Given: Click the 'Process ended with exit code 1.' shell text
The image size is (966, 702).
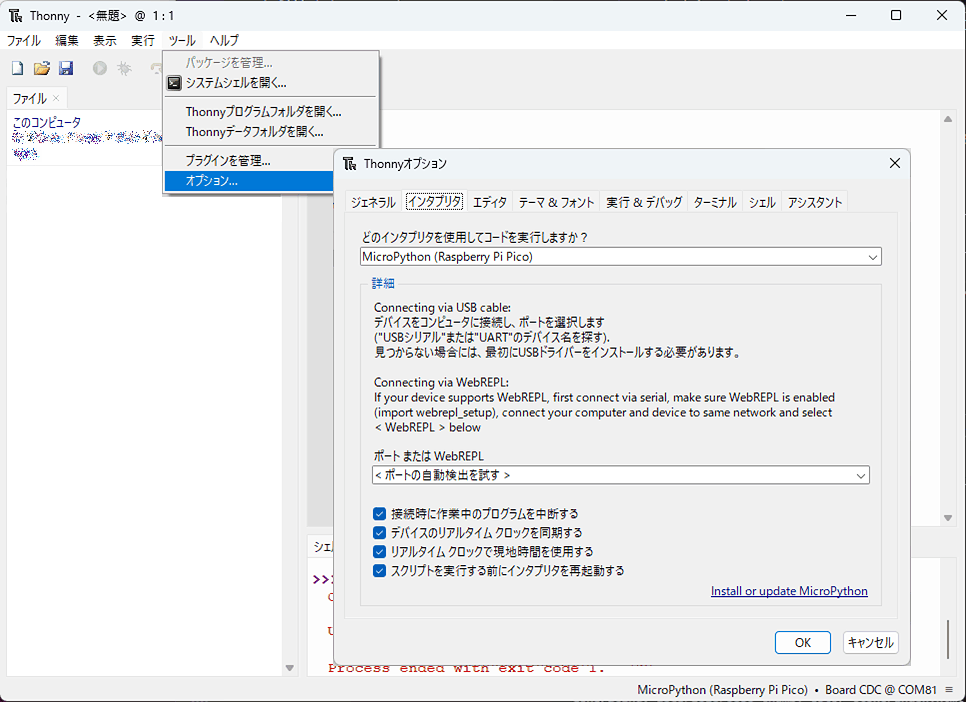Looking at the screenshot, I should coord(466,668).
